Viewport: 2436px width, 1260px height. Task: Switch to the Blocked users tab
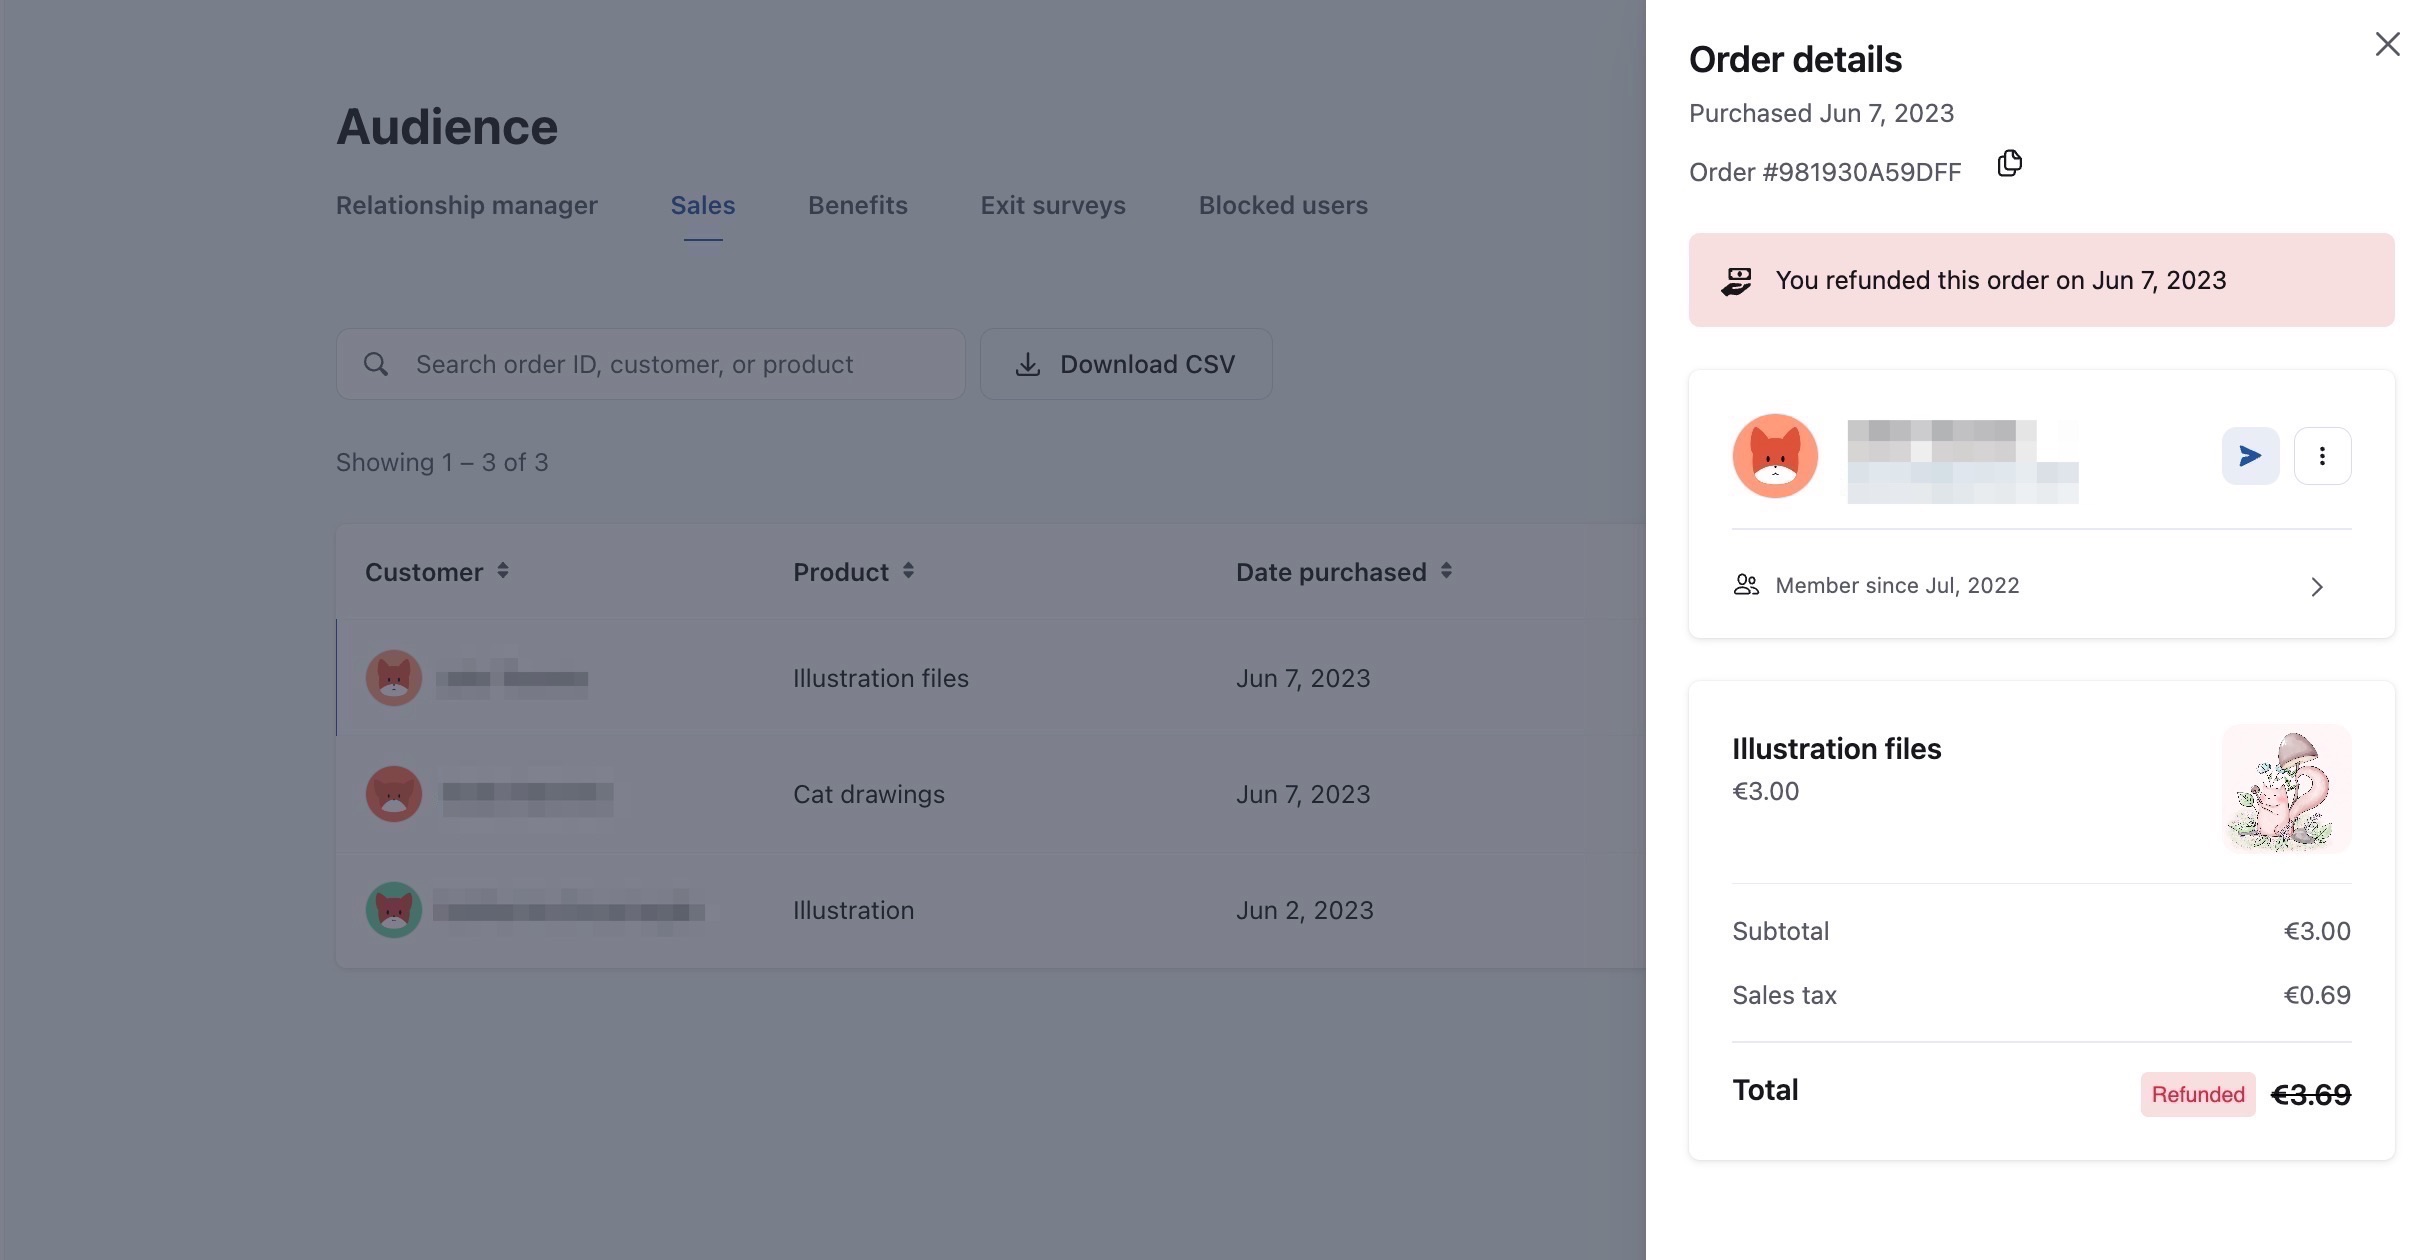(1283, 205)
